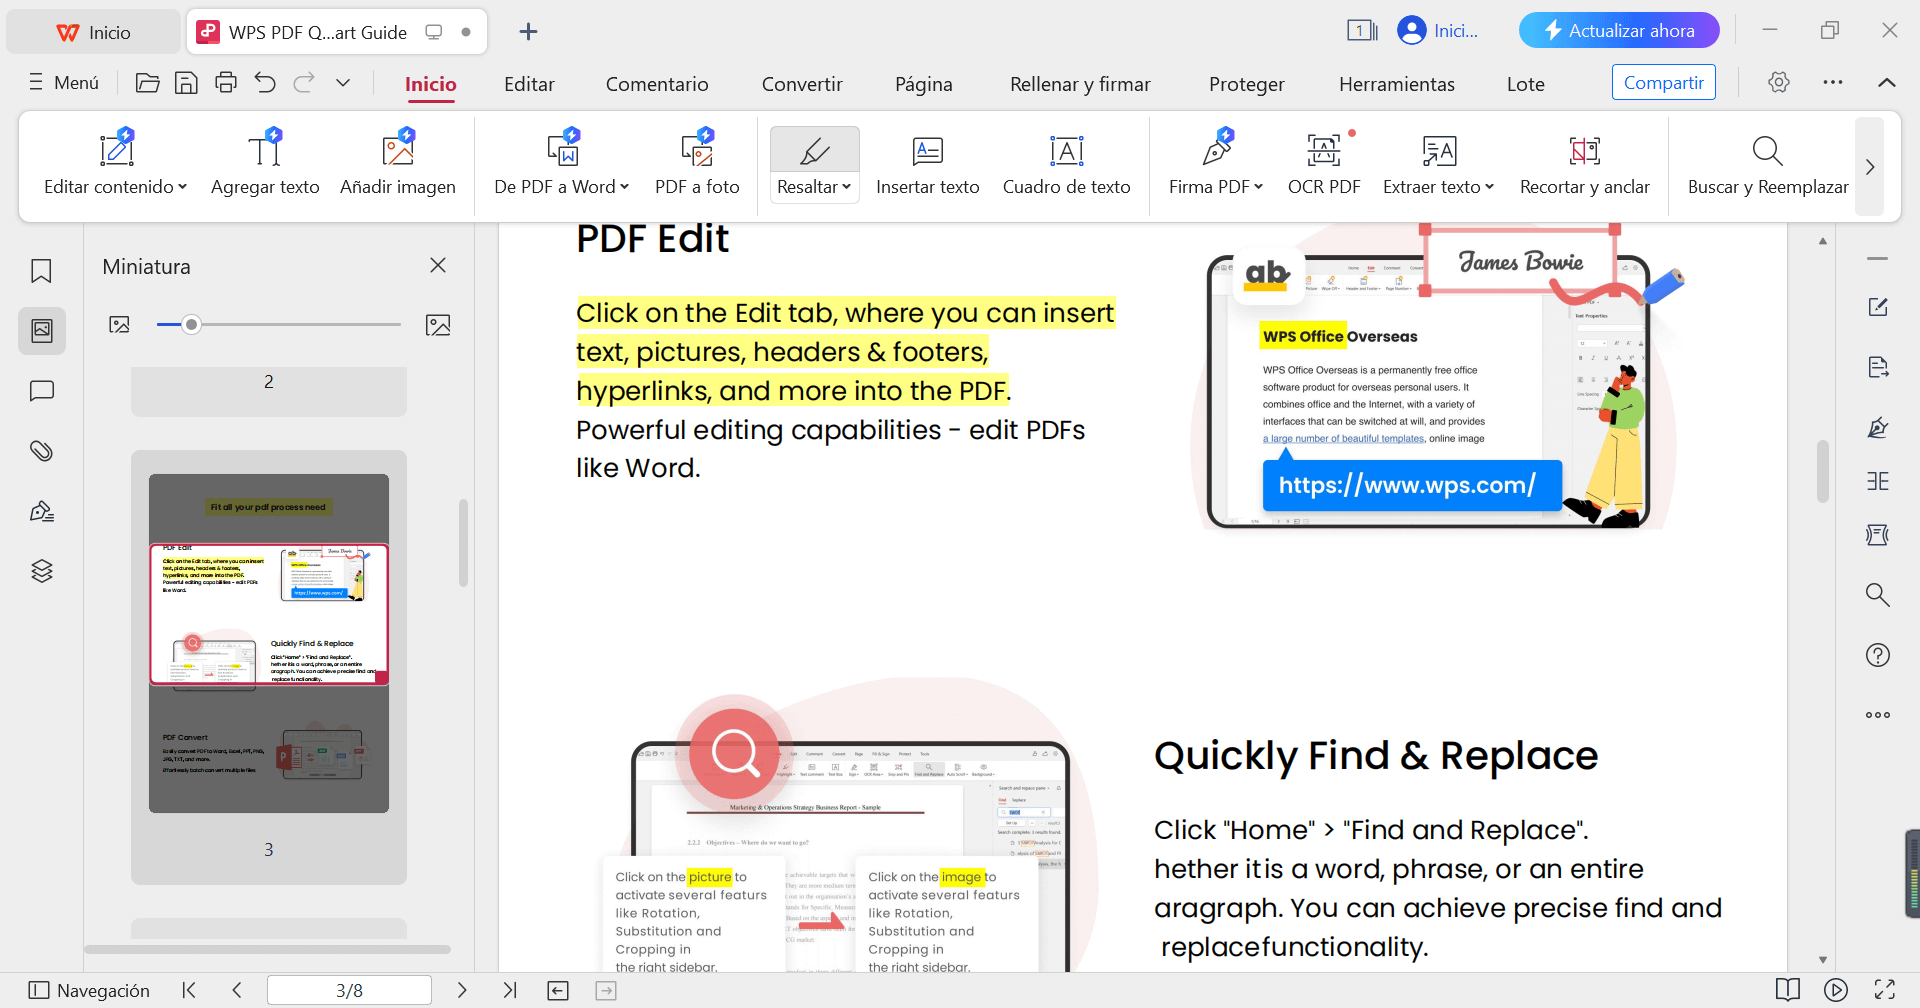1920x1008 pixels.
Task: Open the Proteger tab
Action: (1246, 84)
